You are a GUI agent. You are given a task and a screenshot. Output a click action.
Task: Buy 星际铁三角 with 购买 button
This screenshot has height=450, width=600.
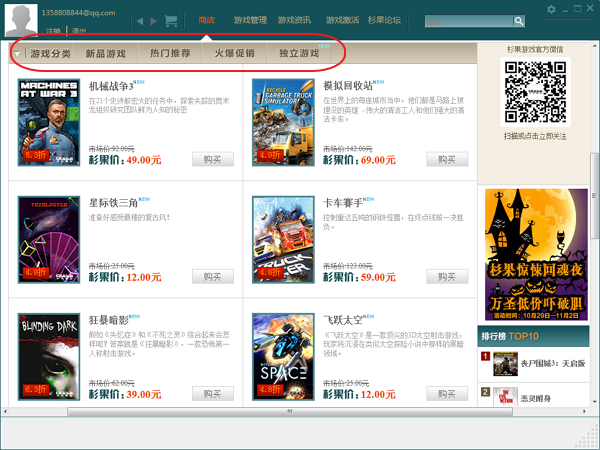pyautogui.click(x=213, y=276)
